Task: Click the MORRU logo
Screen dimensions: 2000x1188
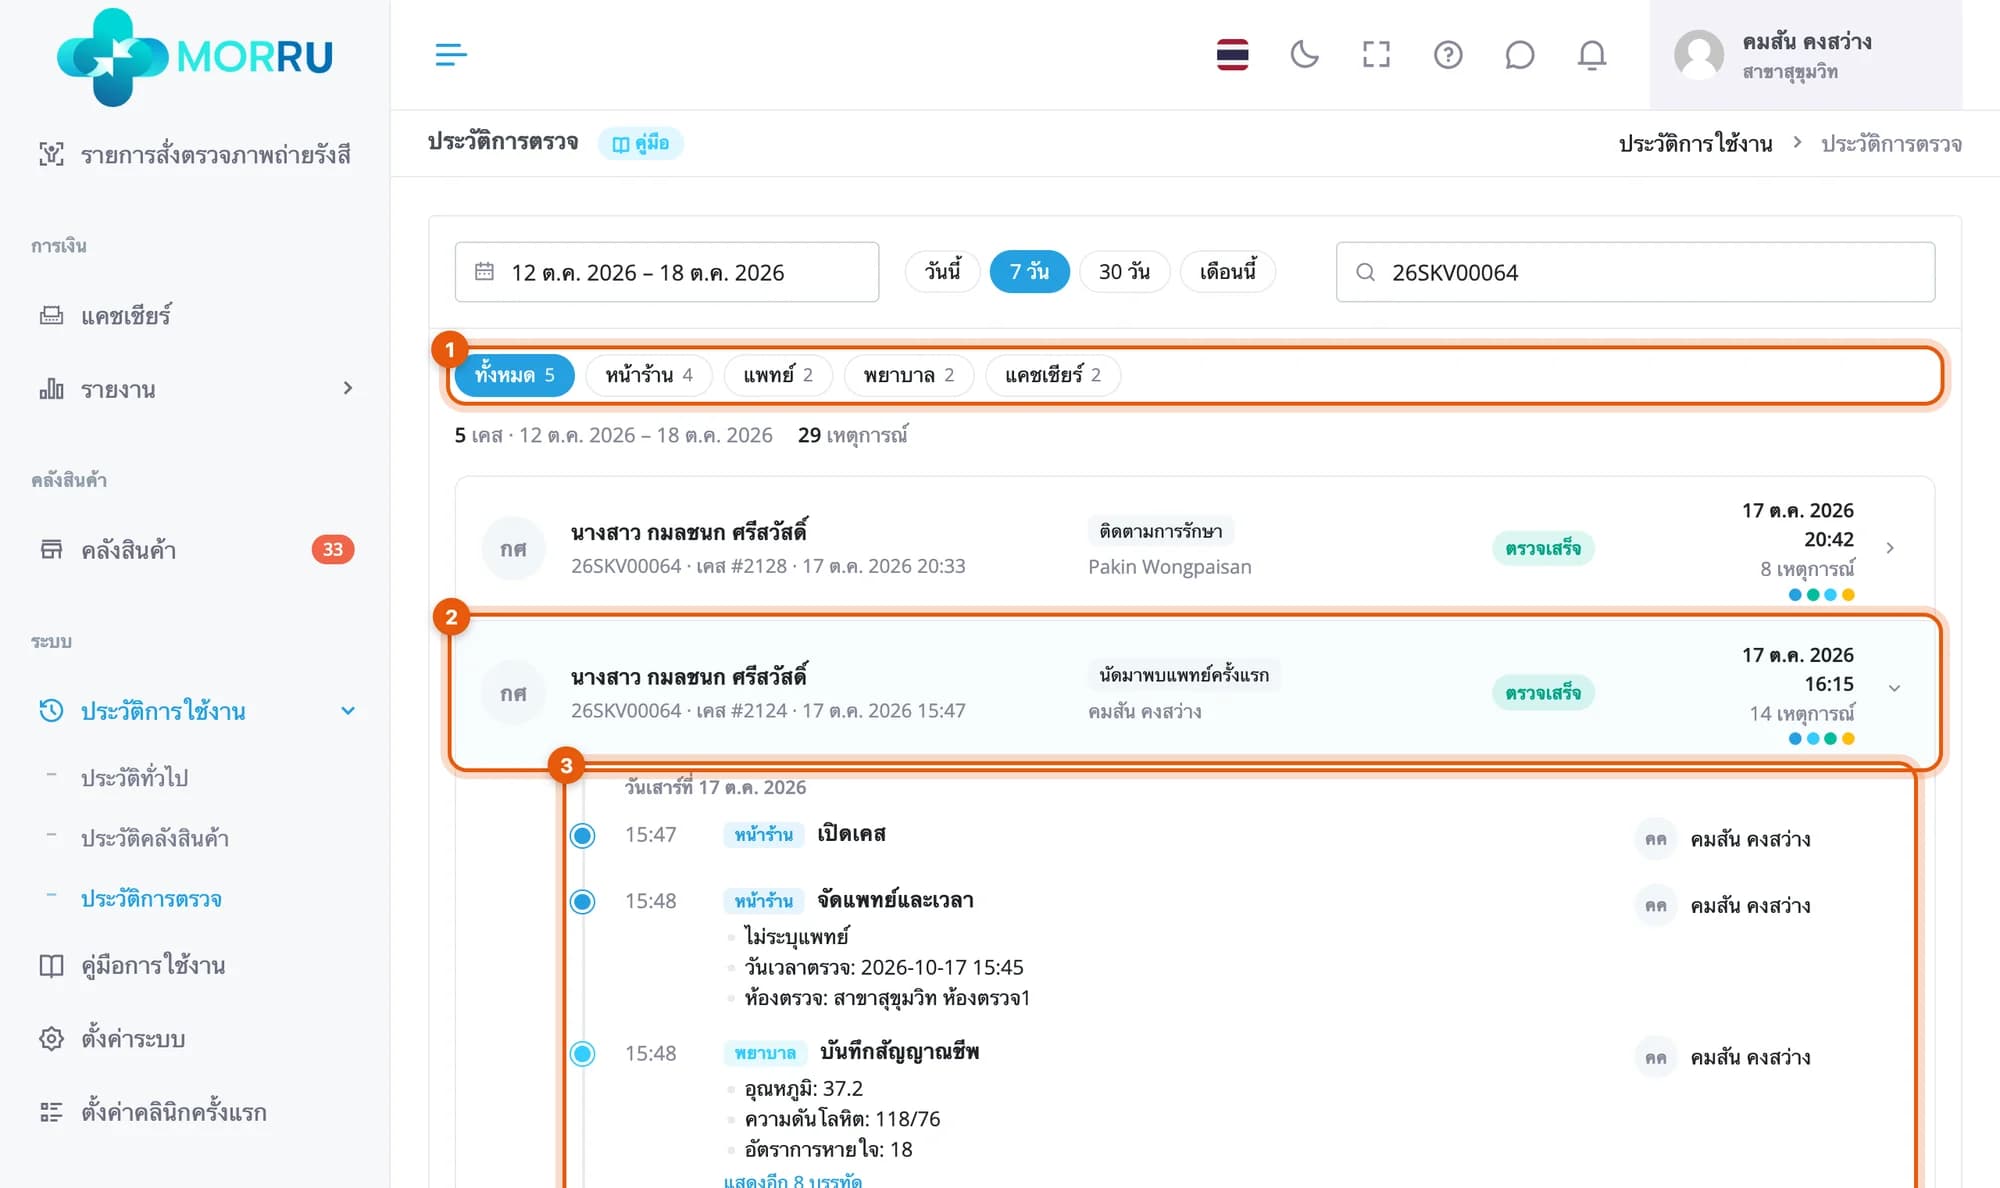Action: (195, 57)
